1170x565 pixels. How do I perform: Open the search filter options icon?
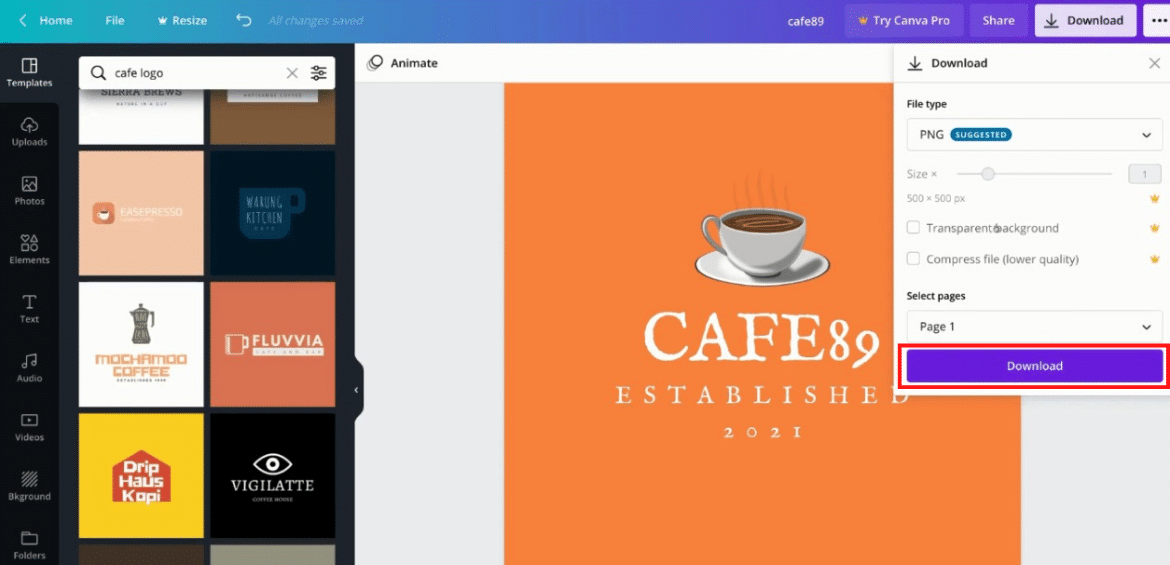point(319,72)
